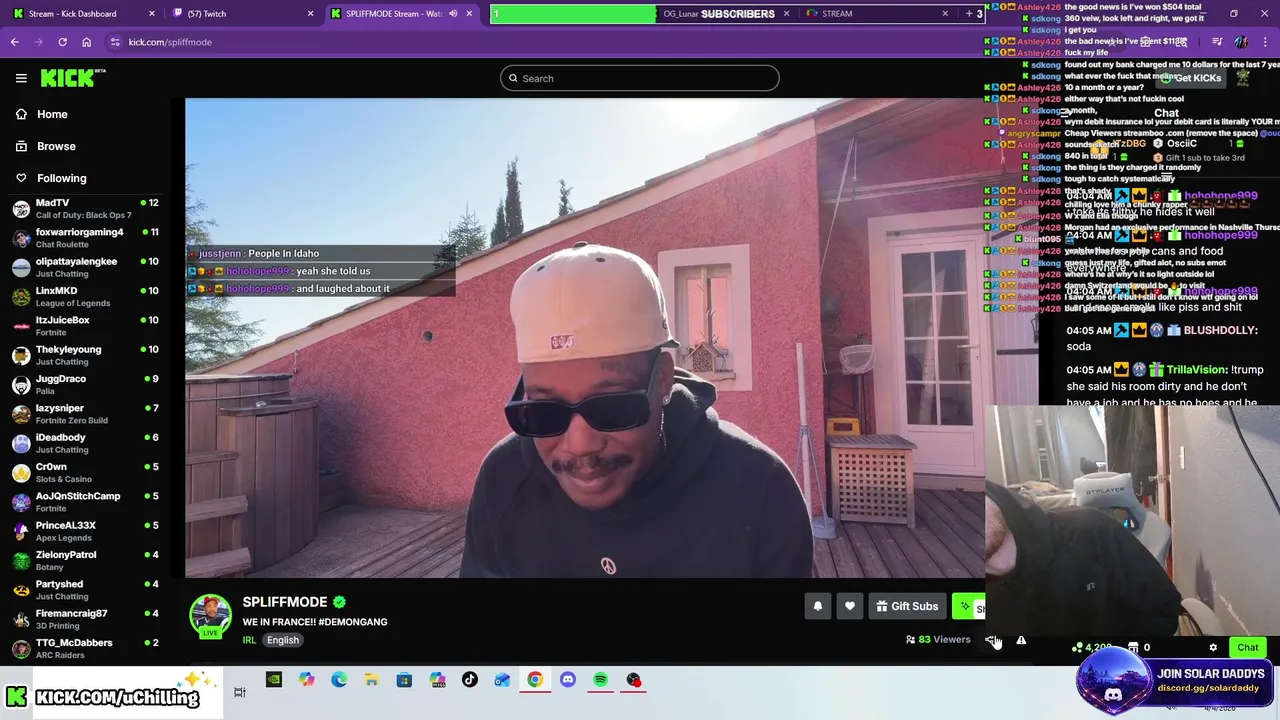1280x720 pixels.
Task: Click the report flag icon below stream
Action: point(1021,640)
